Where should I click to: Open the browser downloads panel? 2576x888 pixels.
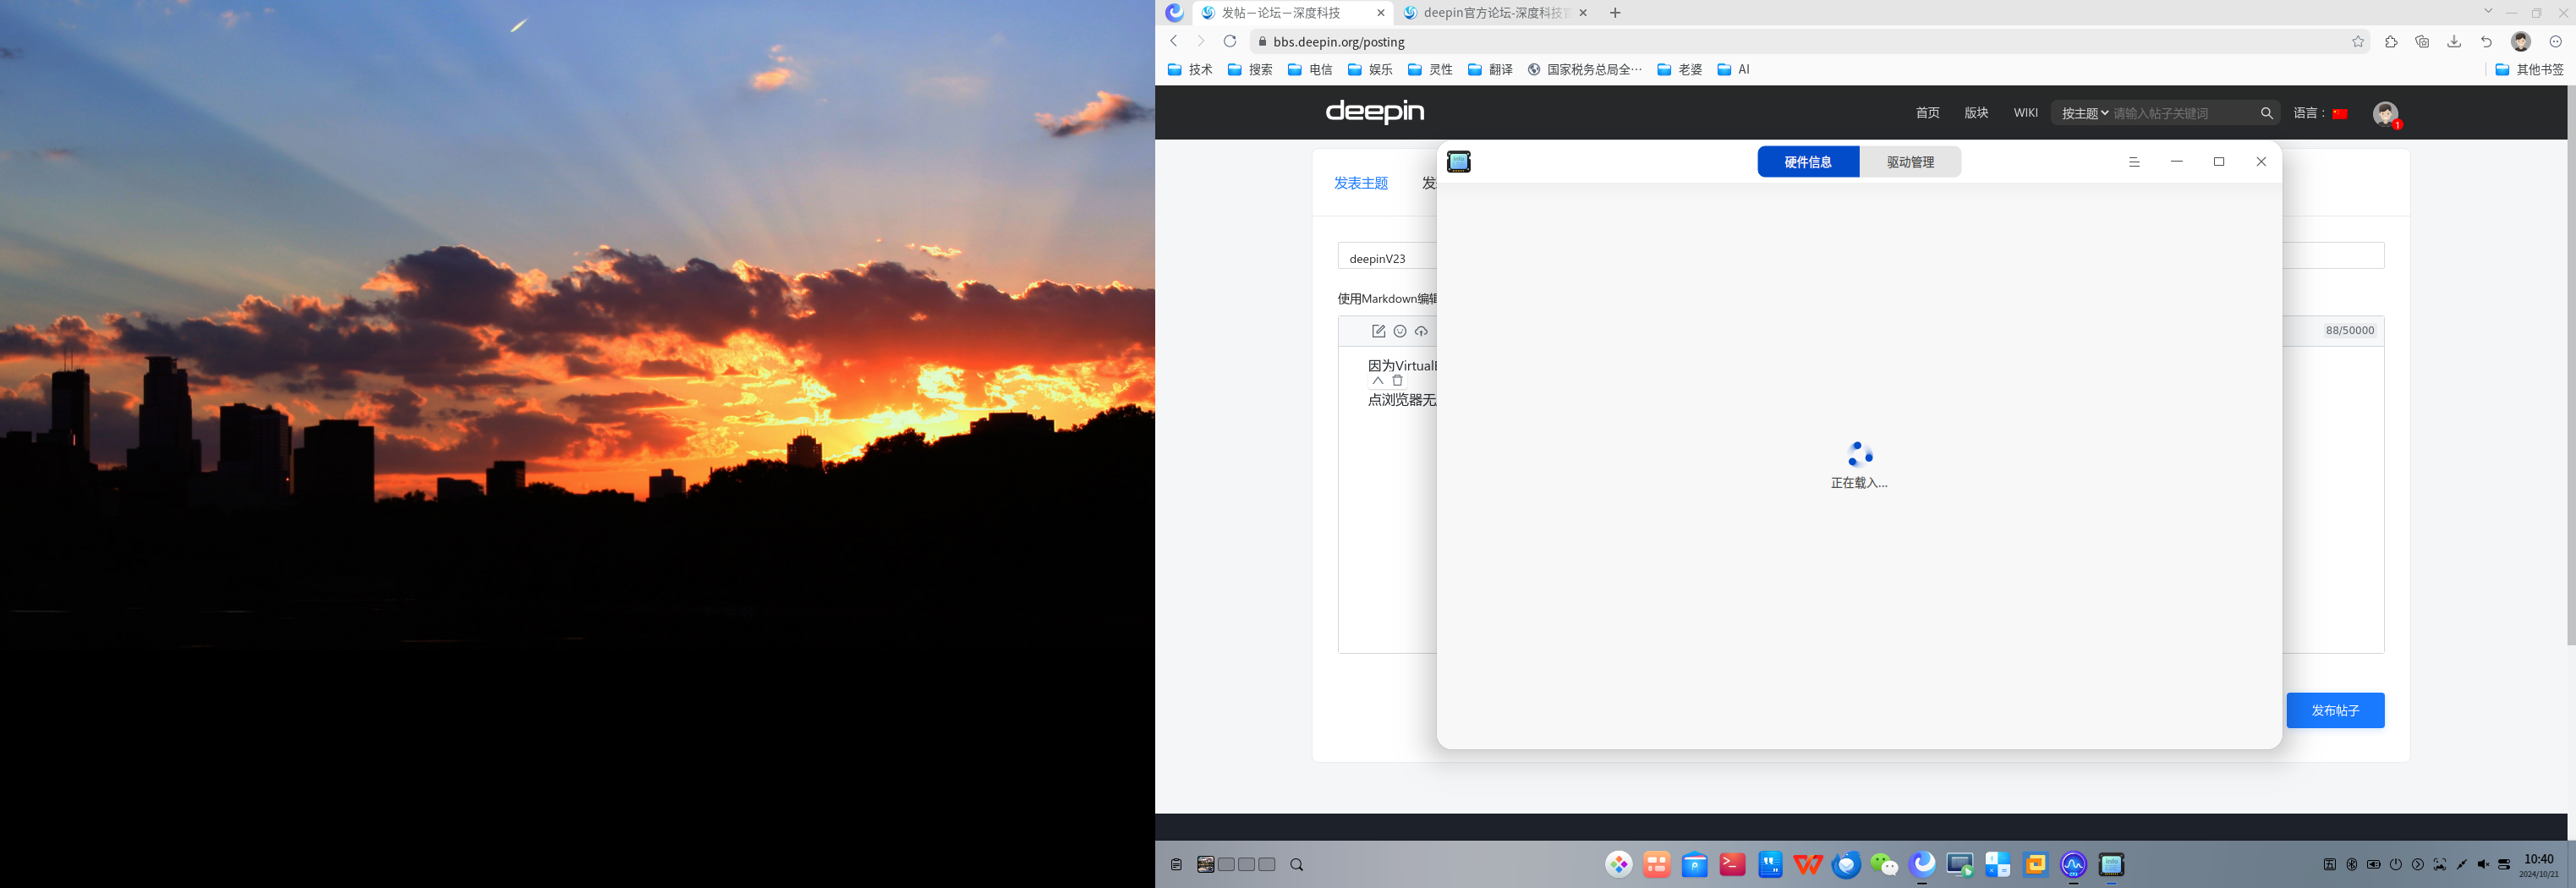point(2454,42)
